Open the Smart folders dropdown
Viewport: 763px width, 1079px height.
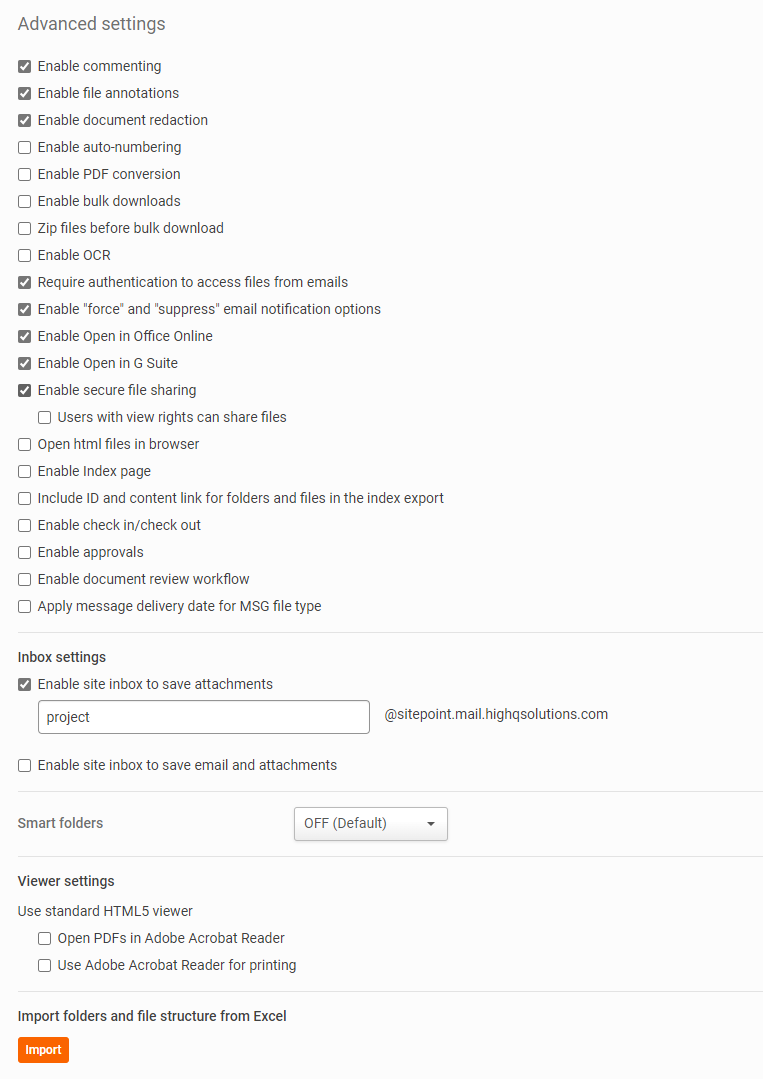pos(370,824)
